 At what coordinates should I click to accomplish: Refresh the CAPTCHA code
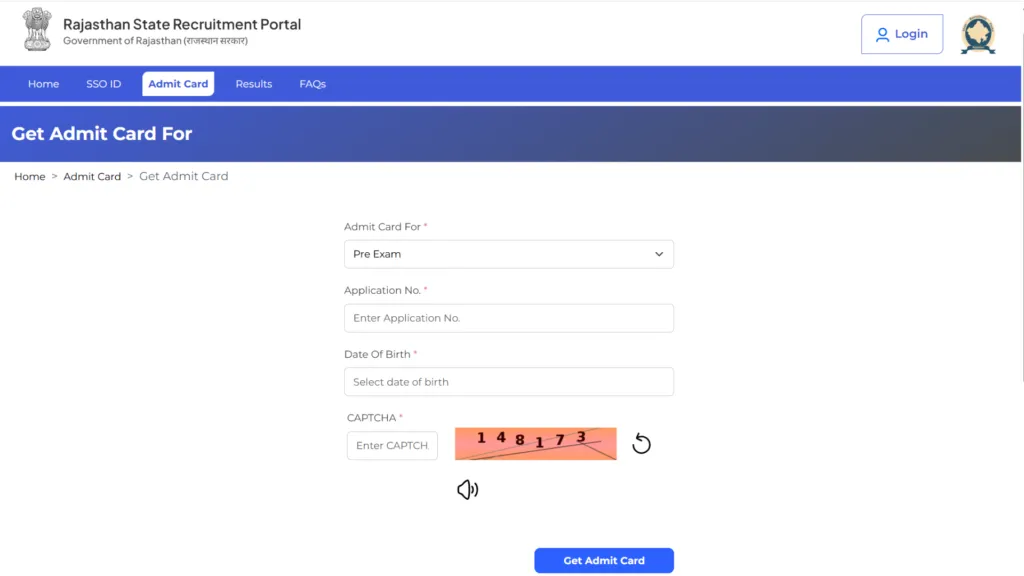click(x=641, y=443)
